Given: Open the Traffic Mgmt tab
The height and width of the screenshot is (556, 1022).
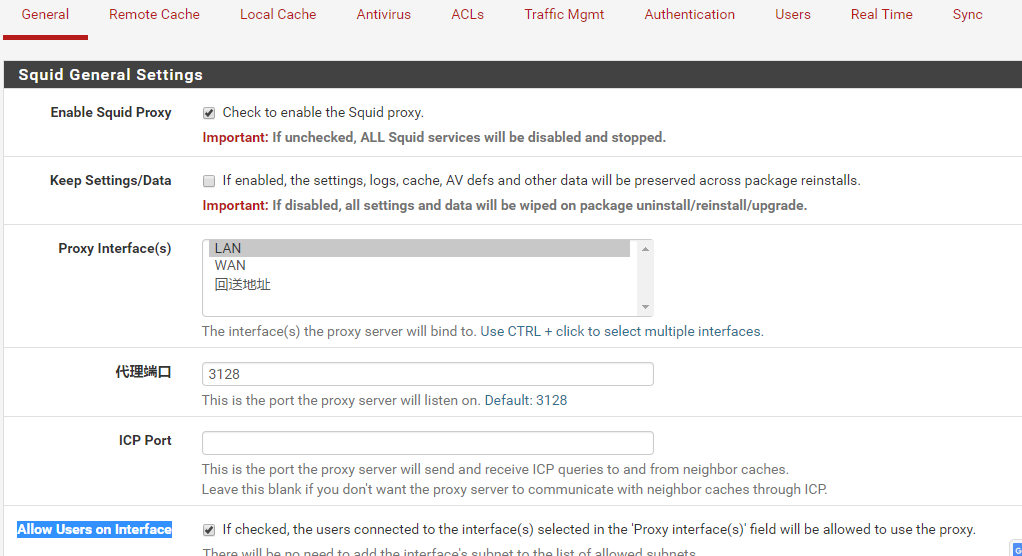Looking at the screenshot, I should (564, 14).
